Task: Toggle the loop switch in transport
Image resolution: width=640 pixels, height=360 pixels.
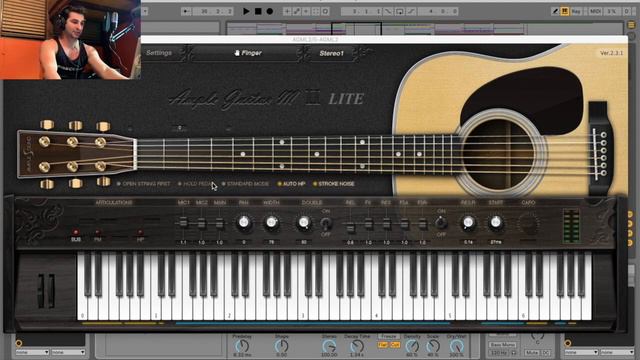Action: (399, 11)
